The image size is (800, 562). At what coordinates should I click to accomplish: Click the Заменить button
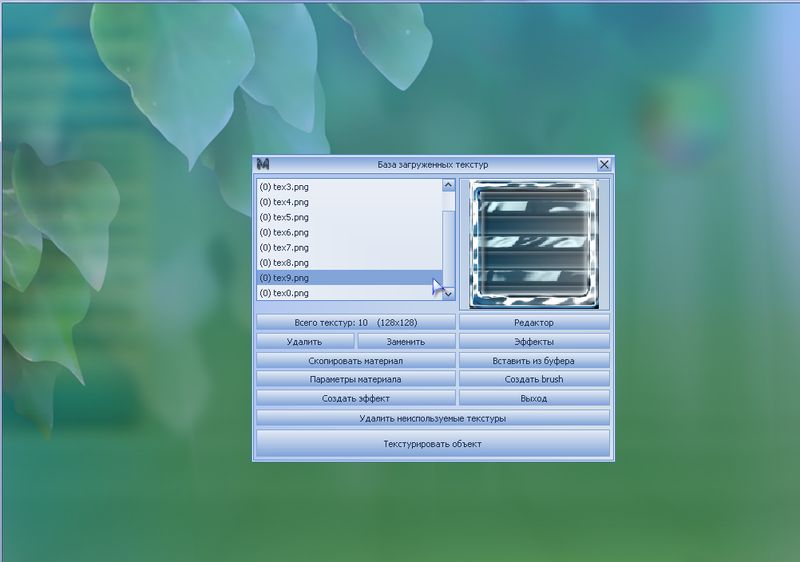(406, 341)
